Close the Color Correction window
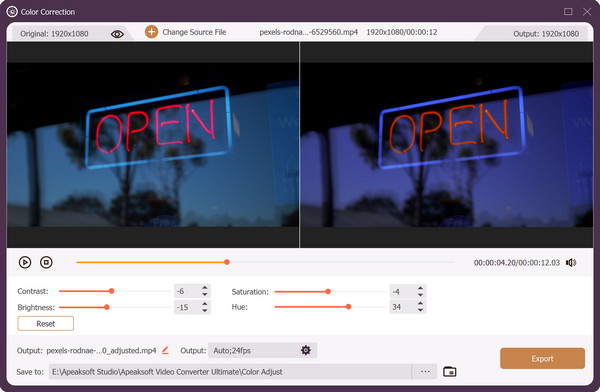 pyautogui.click(x=587, y=12)
